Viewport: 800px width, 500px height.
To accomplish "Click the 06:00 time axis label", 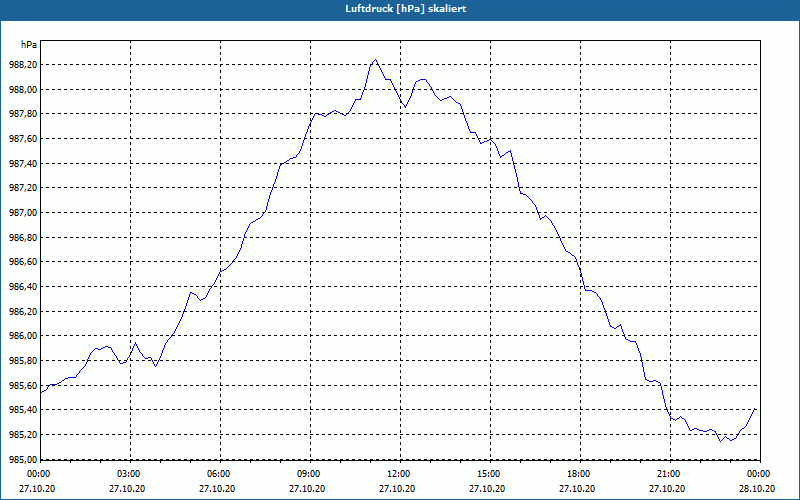I will click(220, 474).
